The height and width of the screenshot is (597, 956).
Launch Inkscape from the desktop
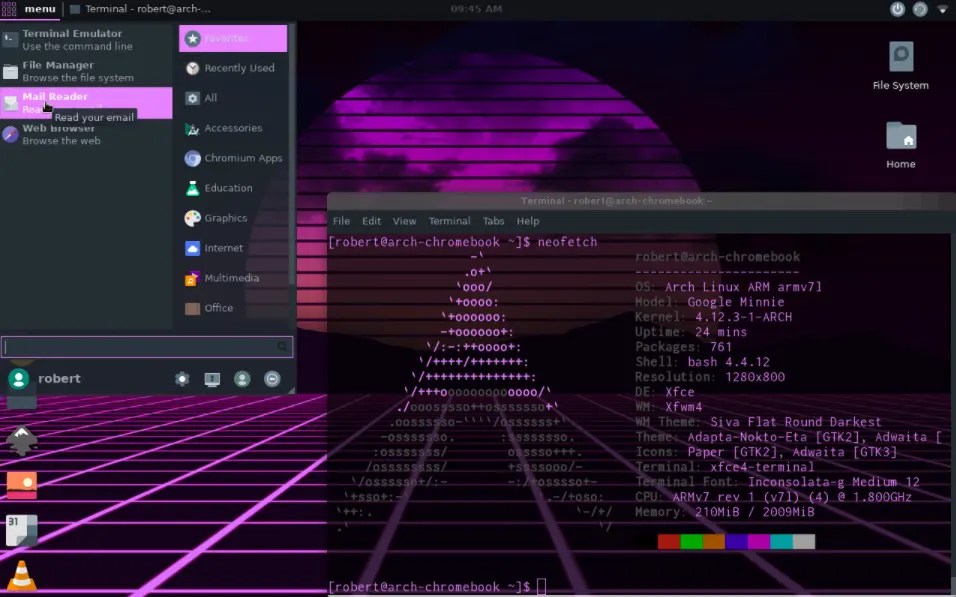click(x=20, y=440)
